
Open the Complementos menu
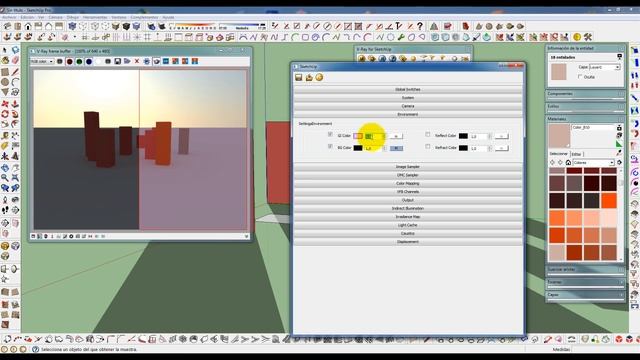tap(144, 18)
